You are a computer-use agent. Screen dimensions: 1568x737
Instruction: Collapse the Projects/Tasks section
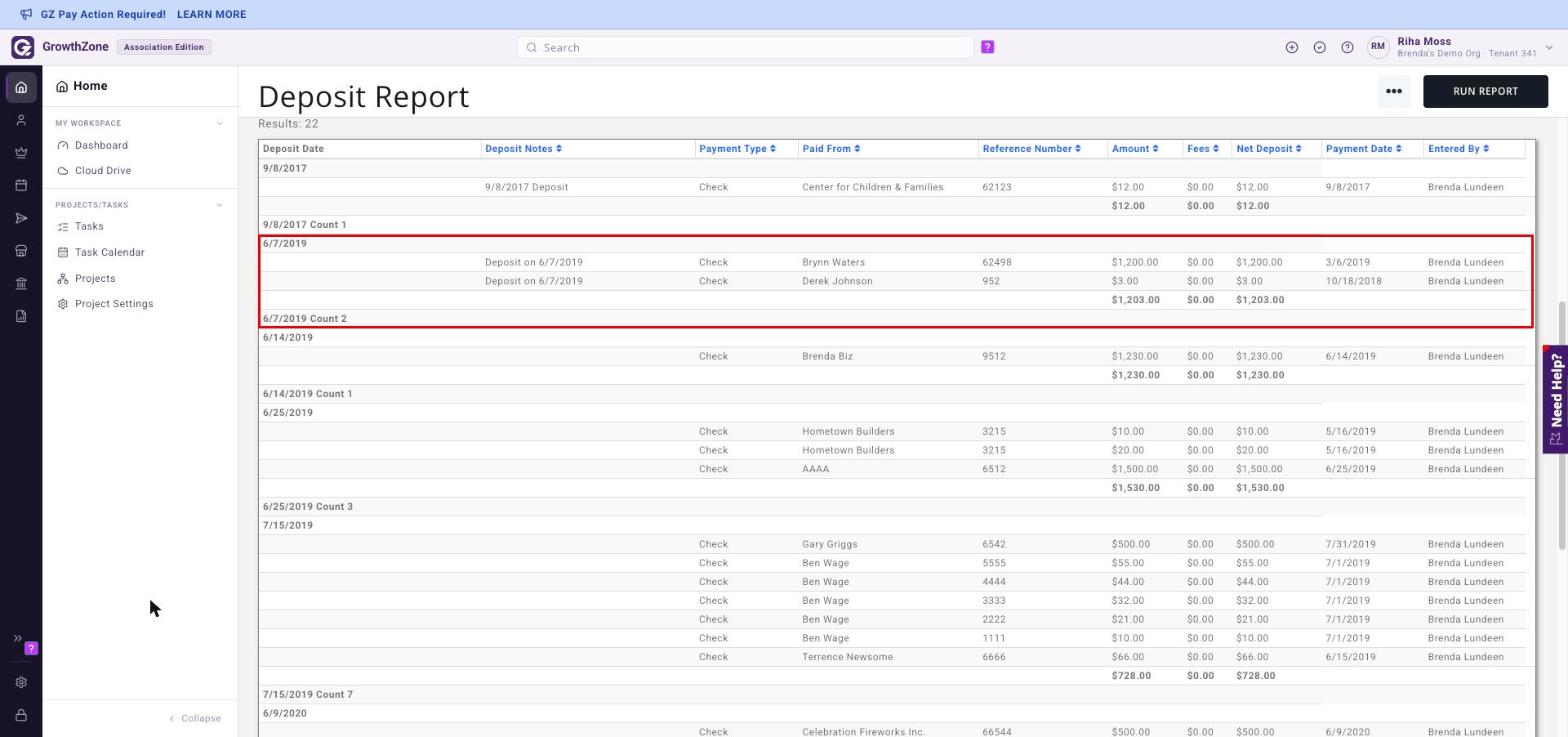click(x=219, y=205)
